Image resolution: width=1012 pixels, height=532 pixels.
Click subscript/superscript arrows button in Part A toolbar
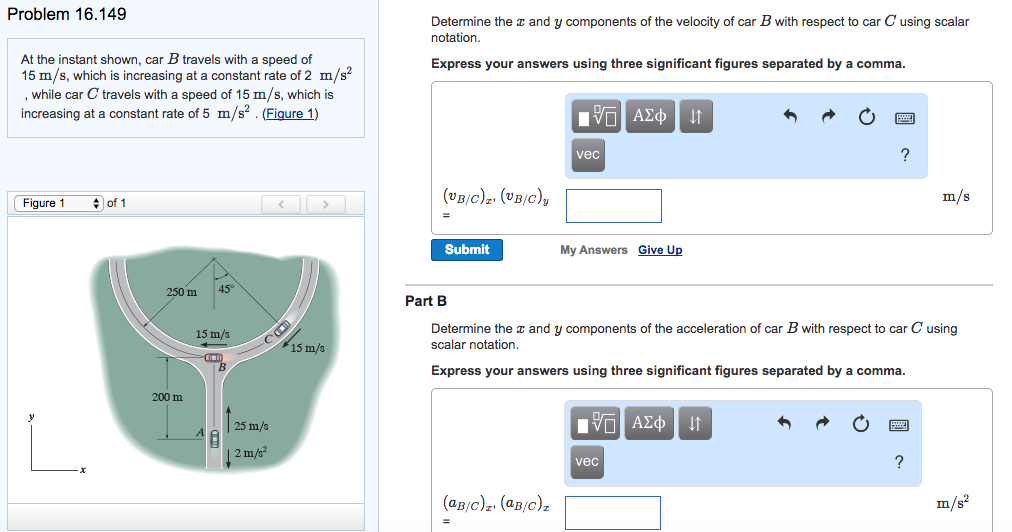[x=696, y=116]
